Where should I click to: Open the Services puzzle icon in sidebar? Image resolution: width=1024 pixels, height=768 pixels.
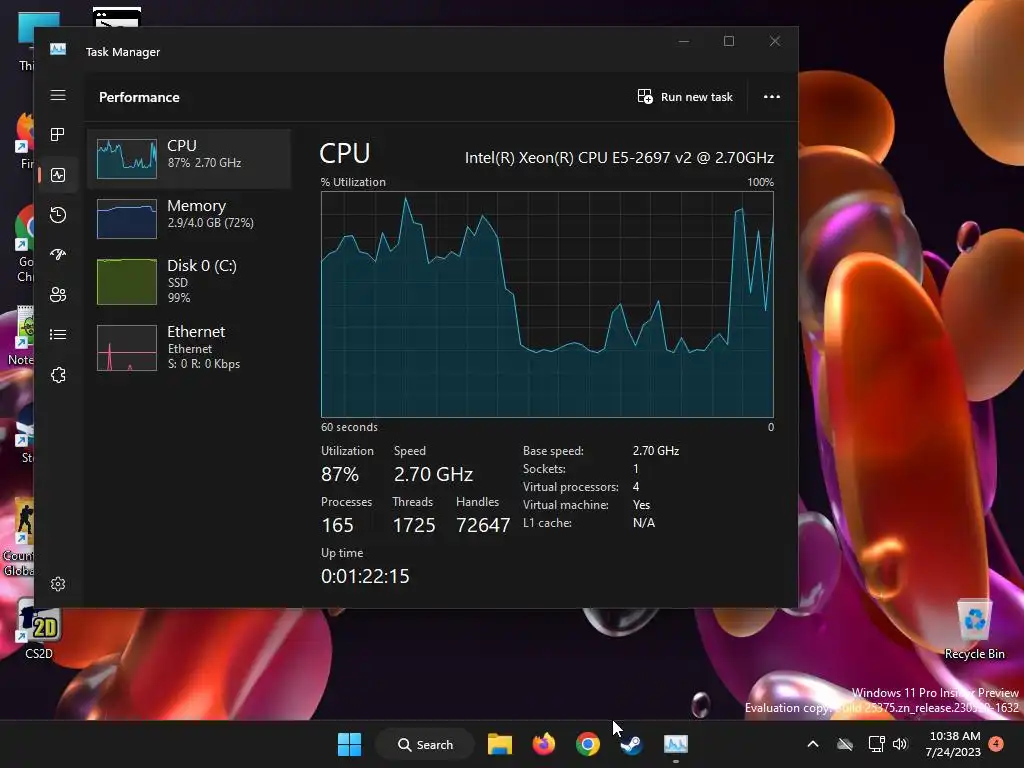point(58,375)
